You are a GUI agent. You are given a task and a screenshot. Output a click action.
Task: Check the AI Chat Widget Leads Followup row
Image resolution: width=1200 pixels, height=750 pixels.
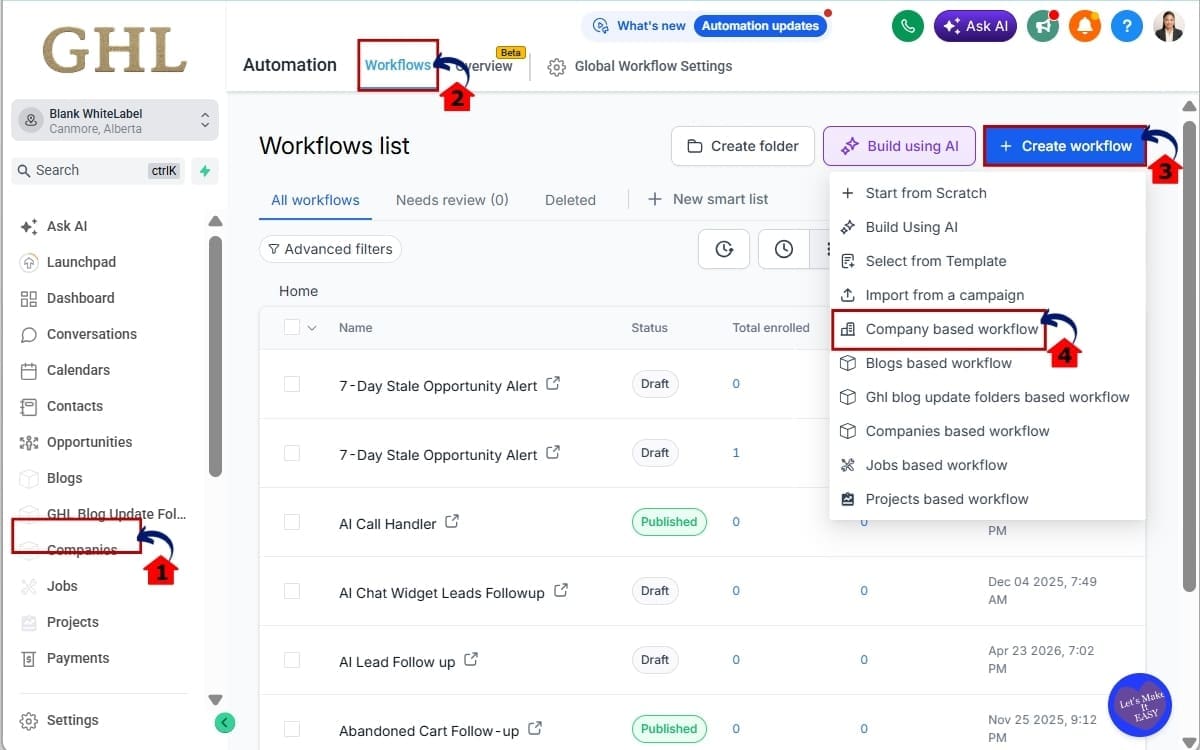click(x=292, y=591)
